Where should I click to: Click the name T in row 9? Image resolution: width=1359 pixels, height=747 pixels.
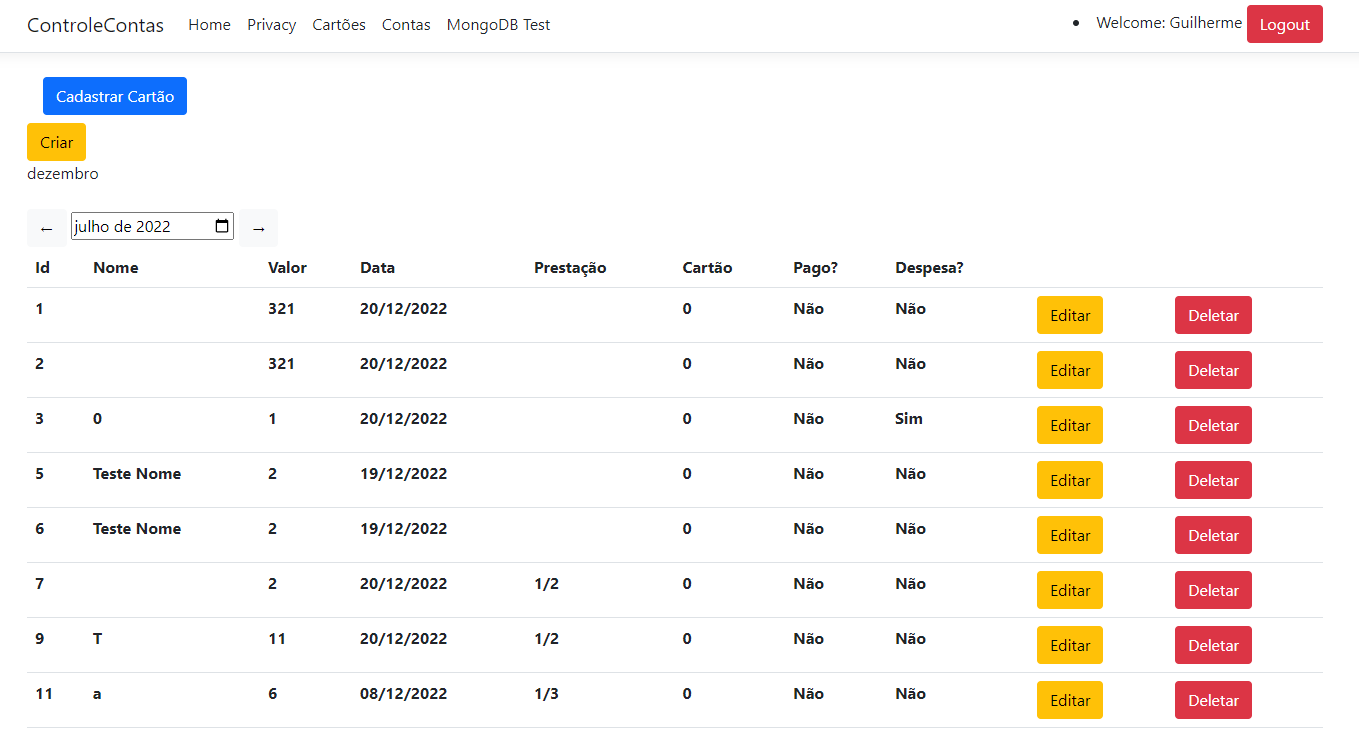click(97, 639)
